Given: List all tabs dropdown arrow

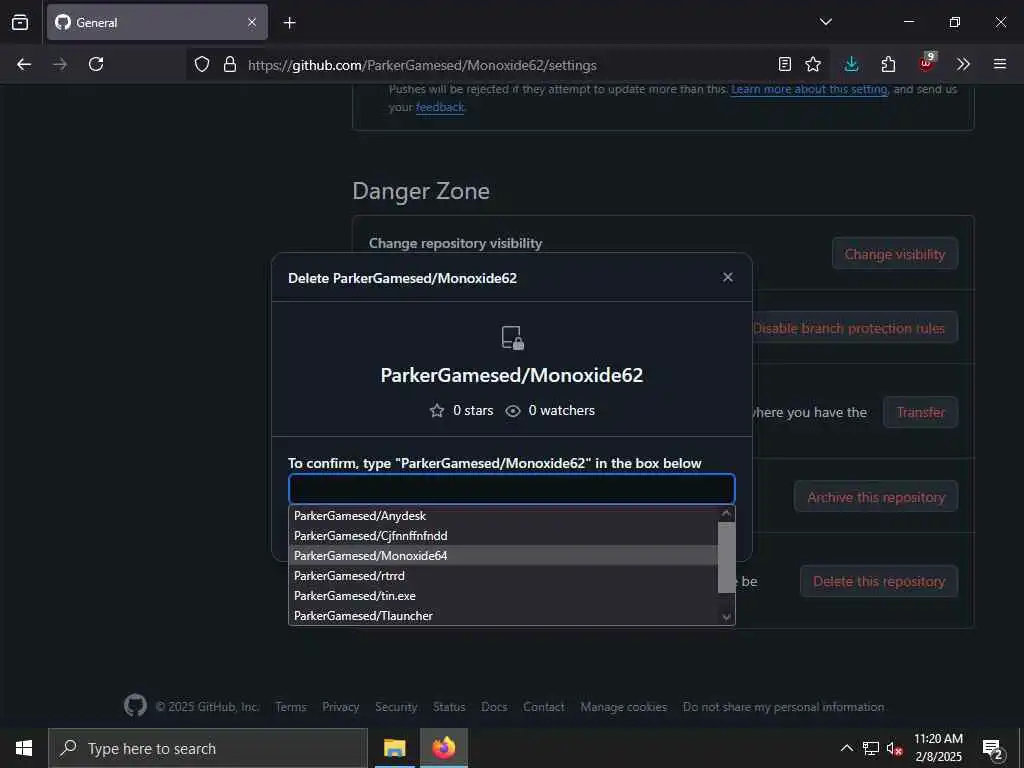Looking at the screenshot, I should pos(825,22).
